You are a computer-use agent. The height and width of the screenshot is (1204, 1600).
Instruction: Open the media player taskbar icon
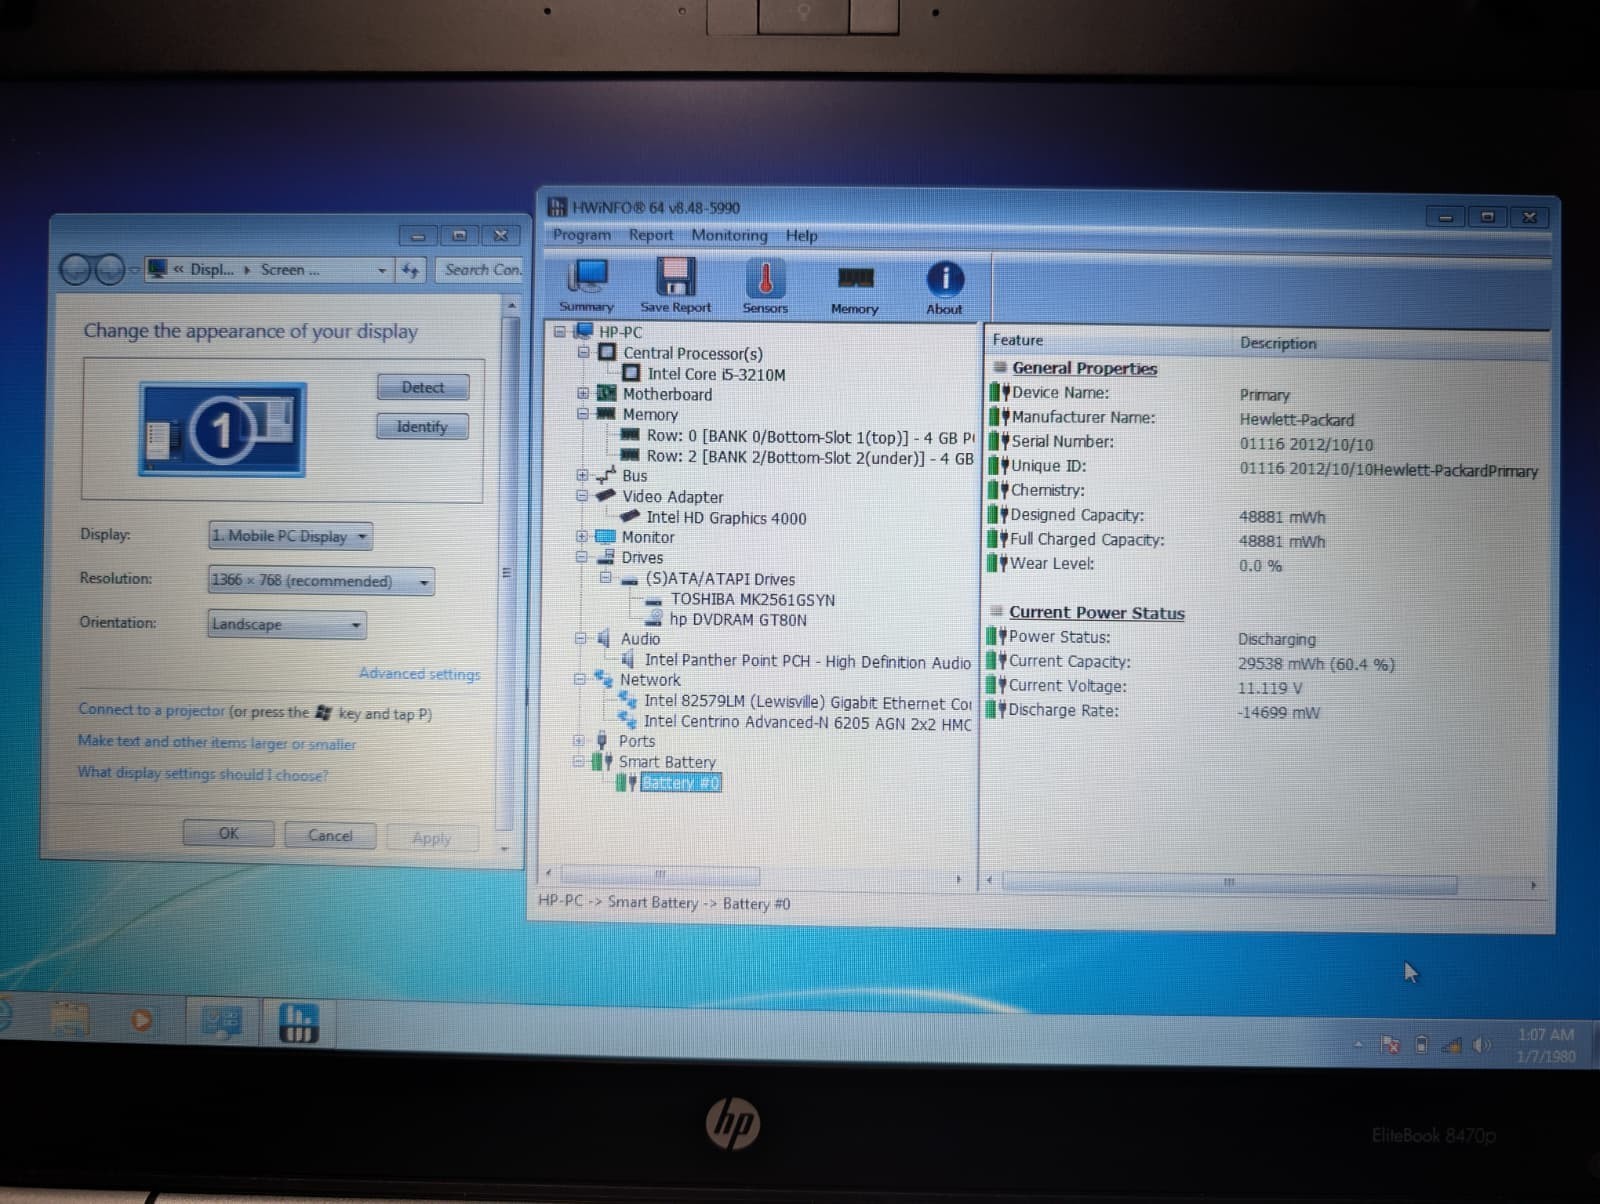point(142,1020)
